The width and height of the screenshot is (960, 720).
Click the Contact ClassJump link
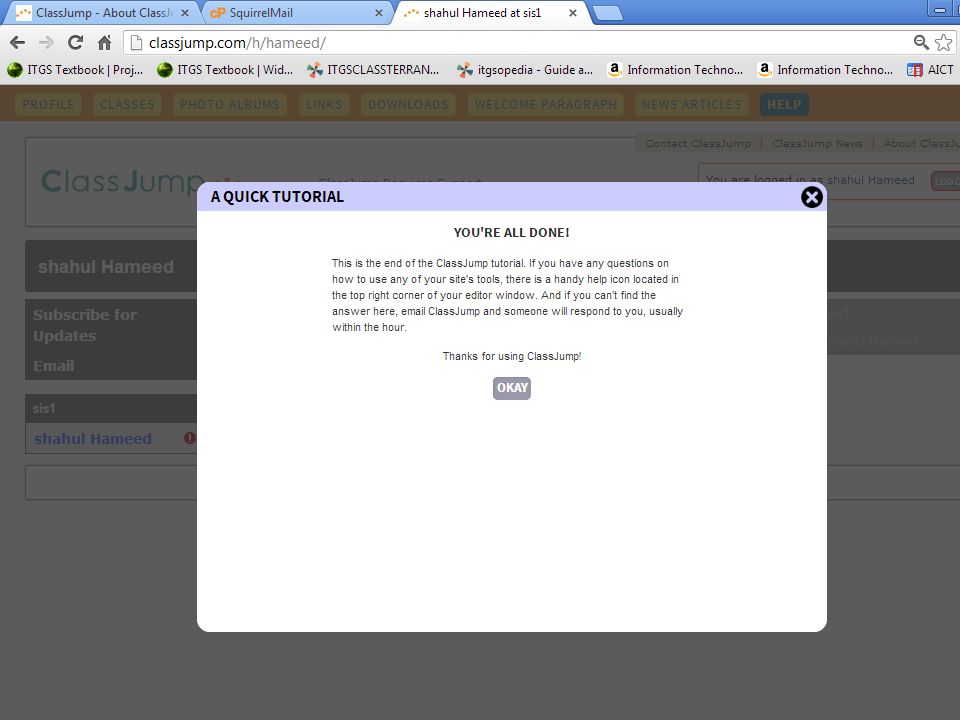tap(697, 144)
